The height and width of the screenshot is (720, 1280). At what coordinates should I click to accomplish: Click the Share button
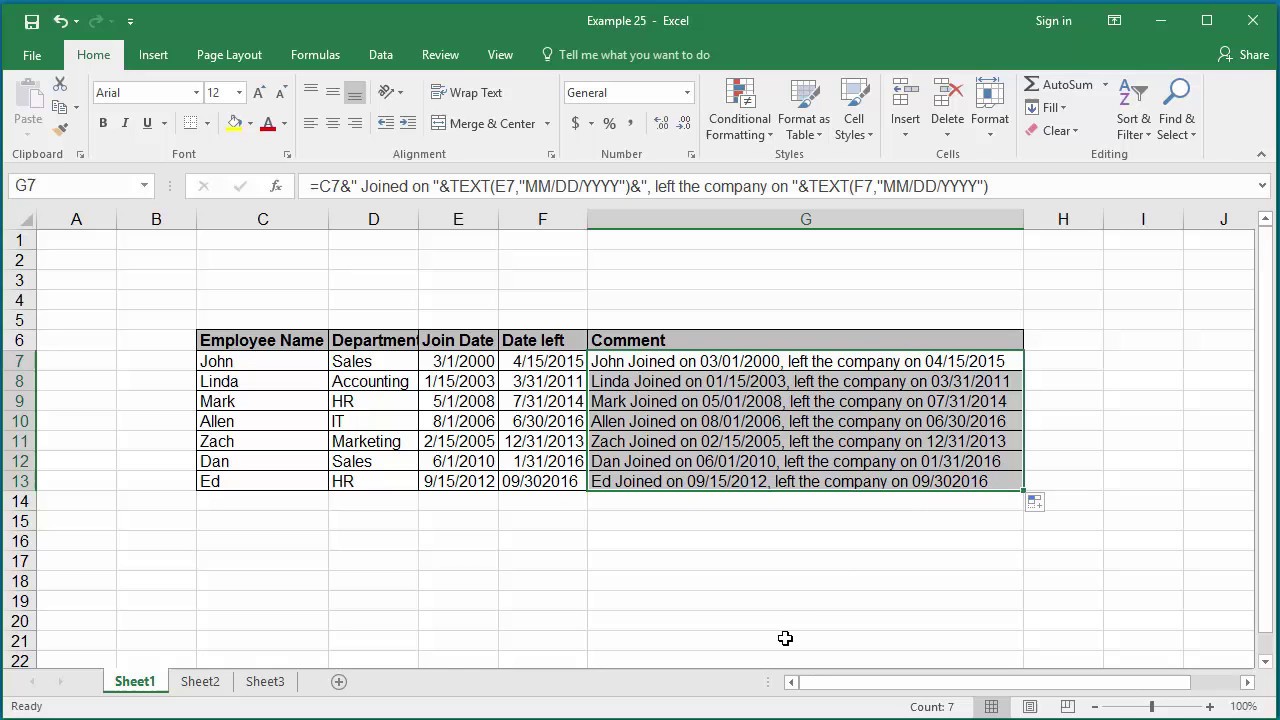tap(1243, 55)
